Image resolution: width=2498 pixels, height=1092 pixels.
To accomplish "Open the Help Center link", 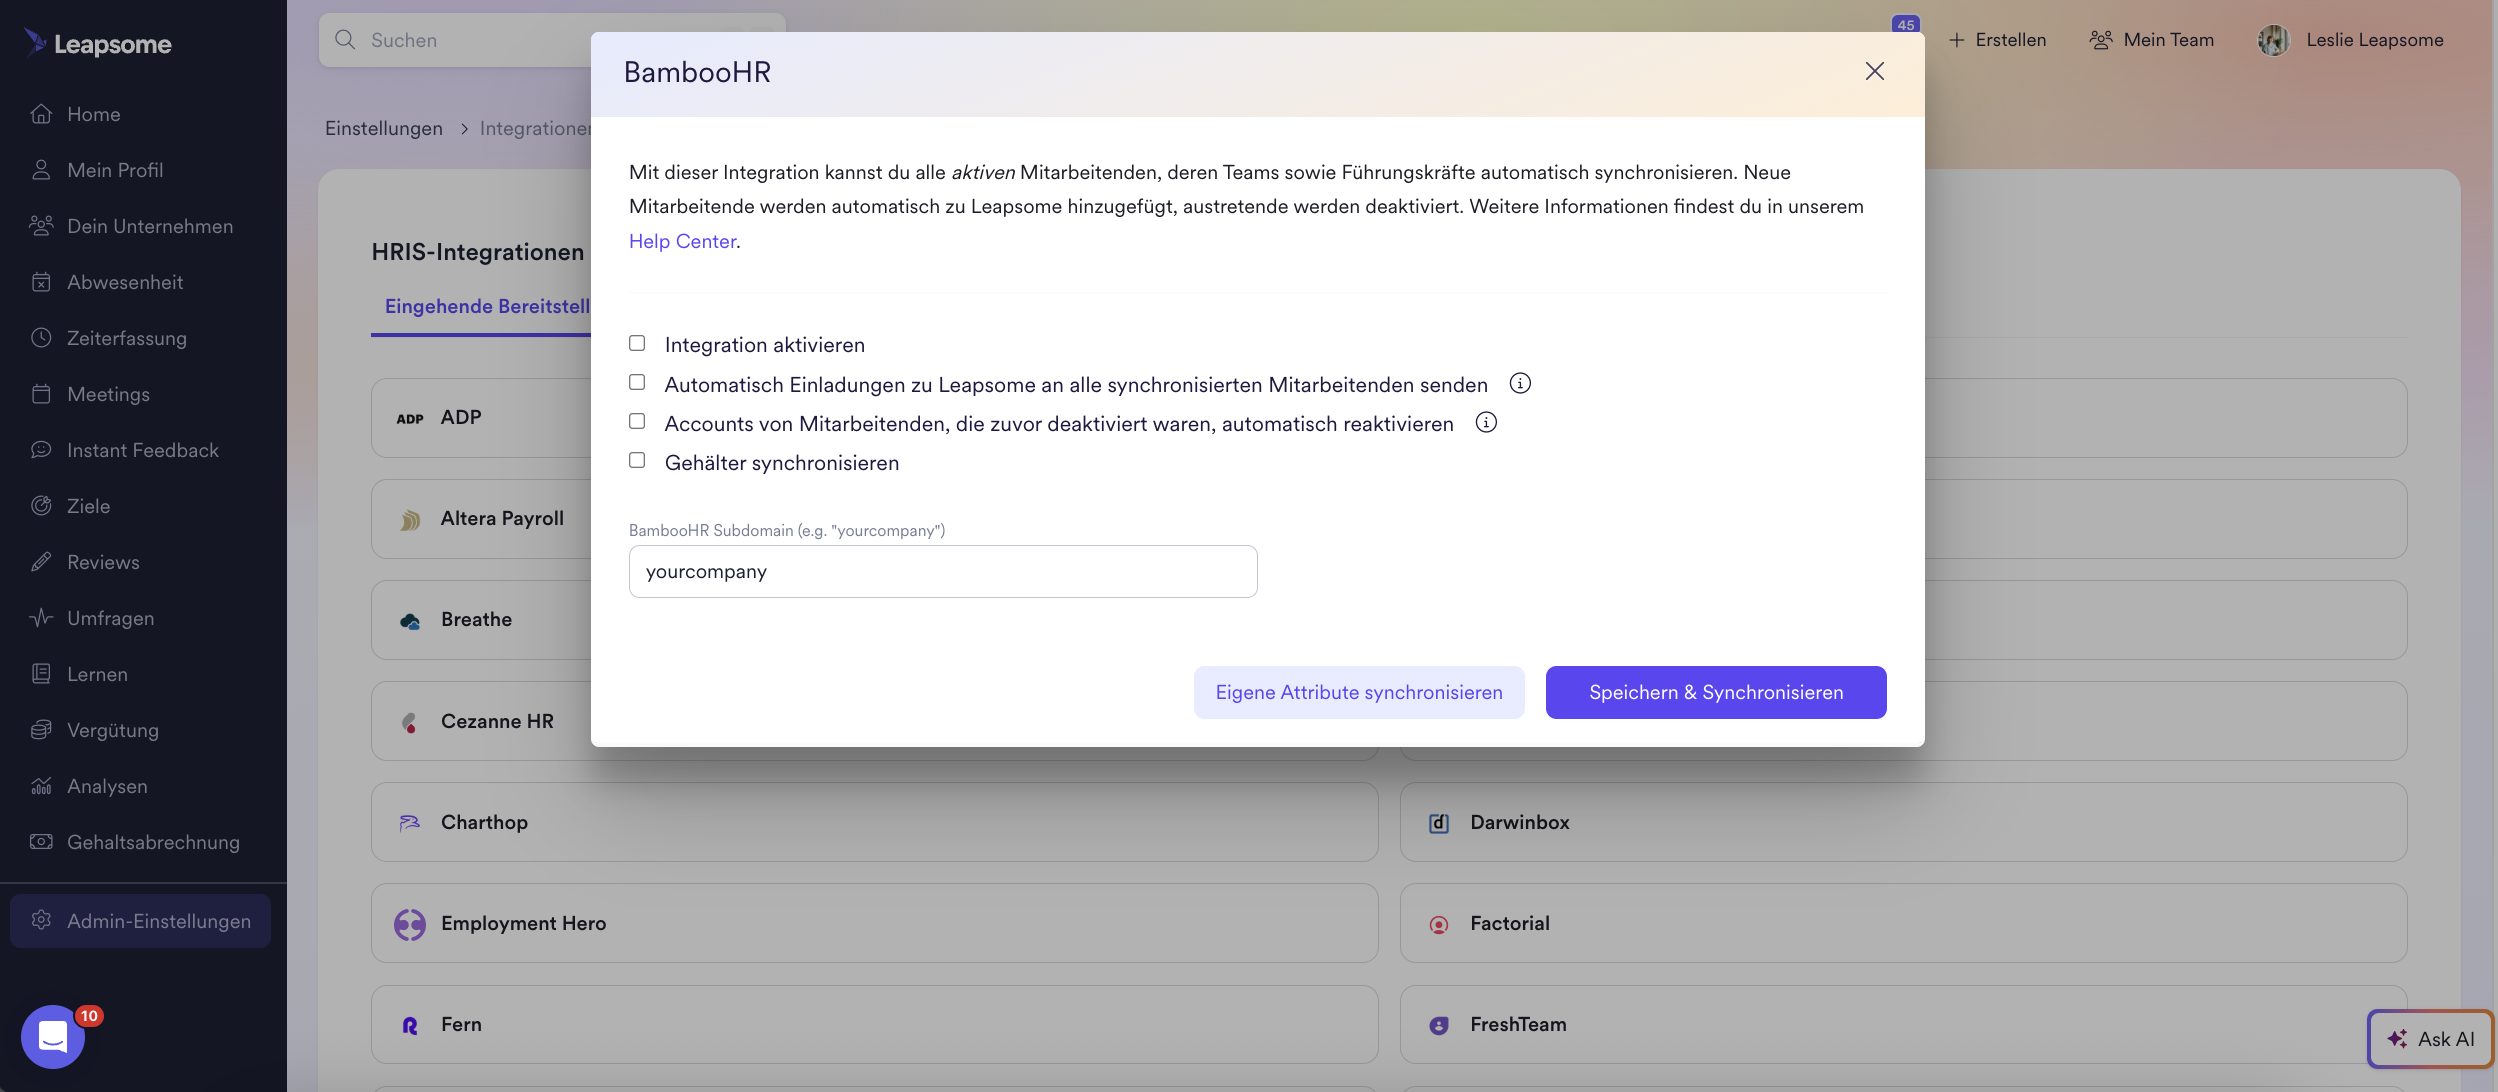I will pyautogui.click(x=682, y=241).
